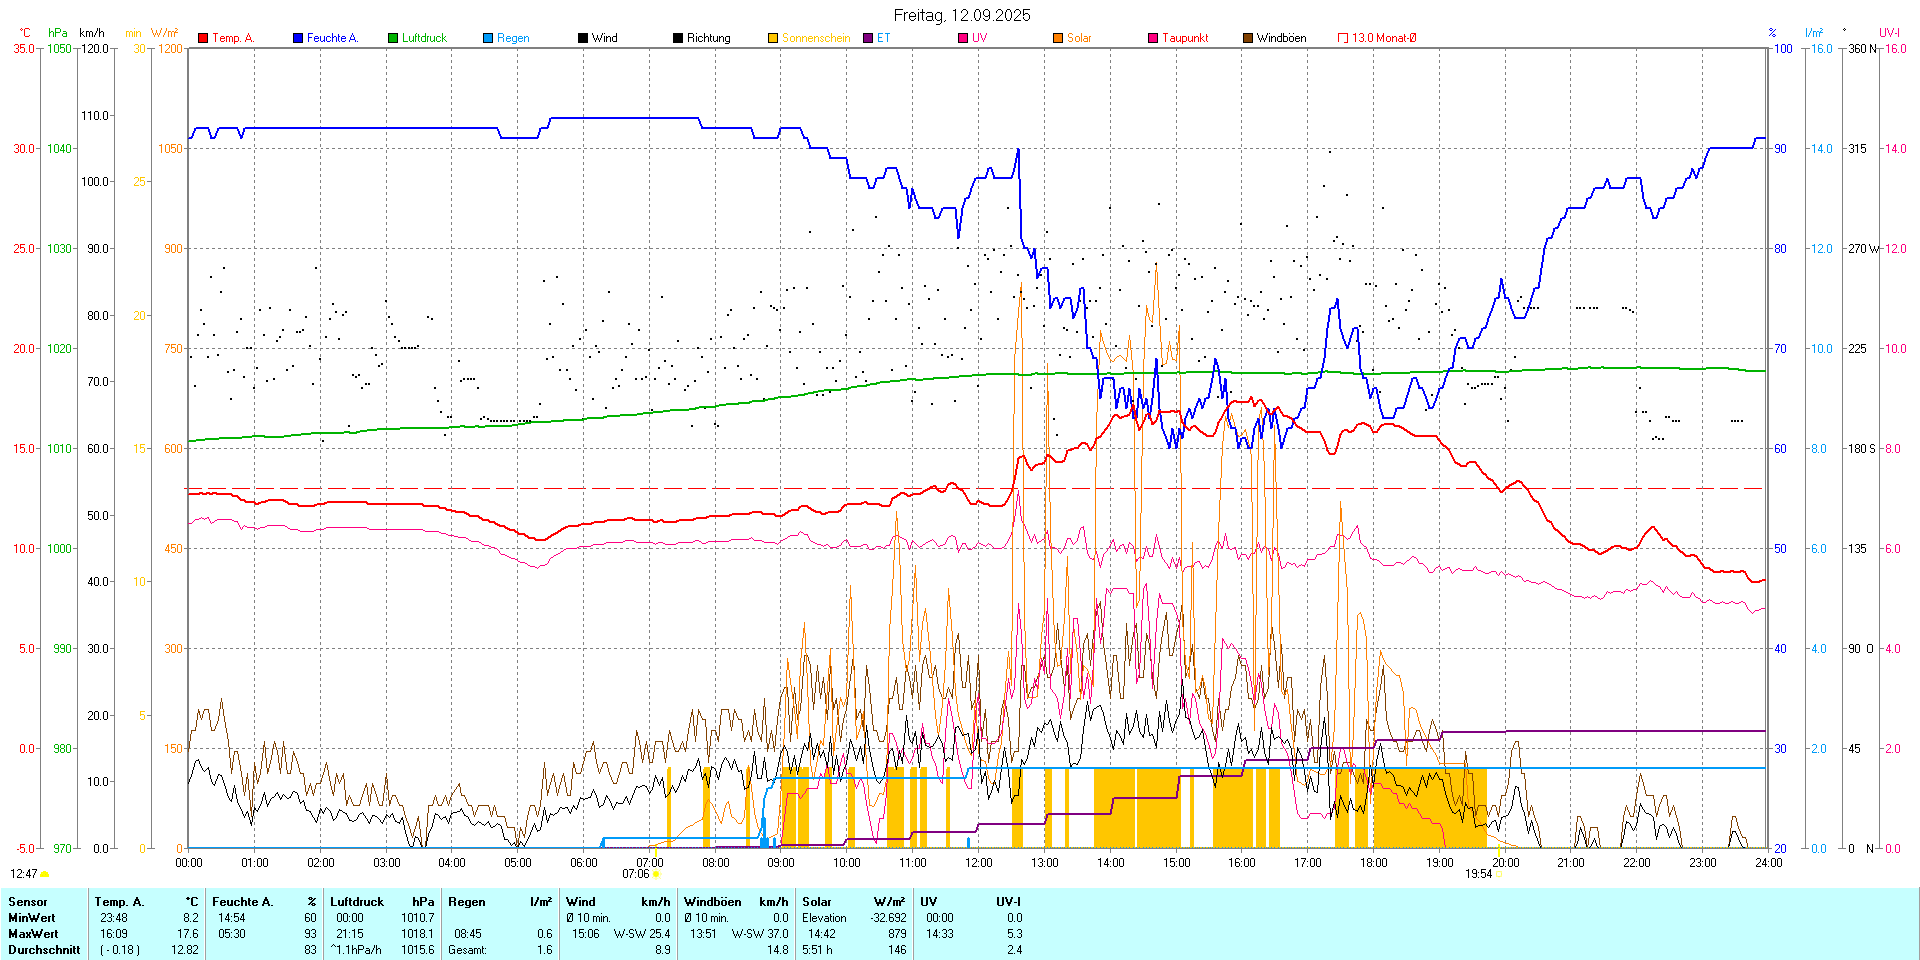Click the blue Feuchte A. legend square
This screenshot has height=960, width=1920.
coord(298,38)
